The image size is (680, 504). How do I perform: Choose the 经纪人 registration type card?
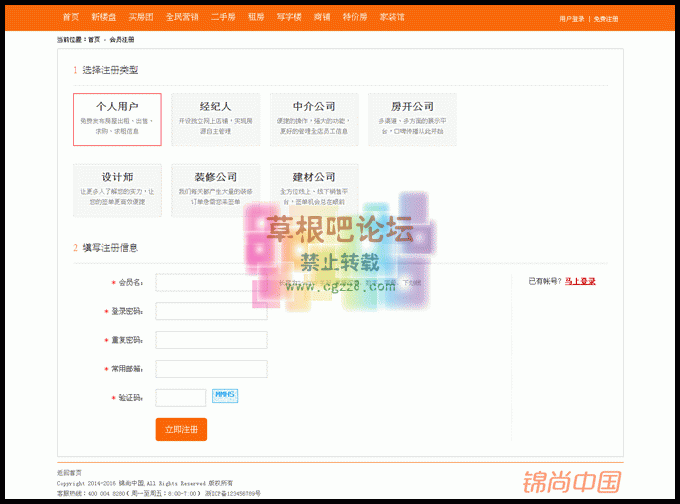216,119
